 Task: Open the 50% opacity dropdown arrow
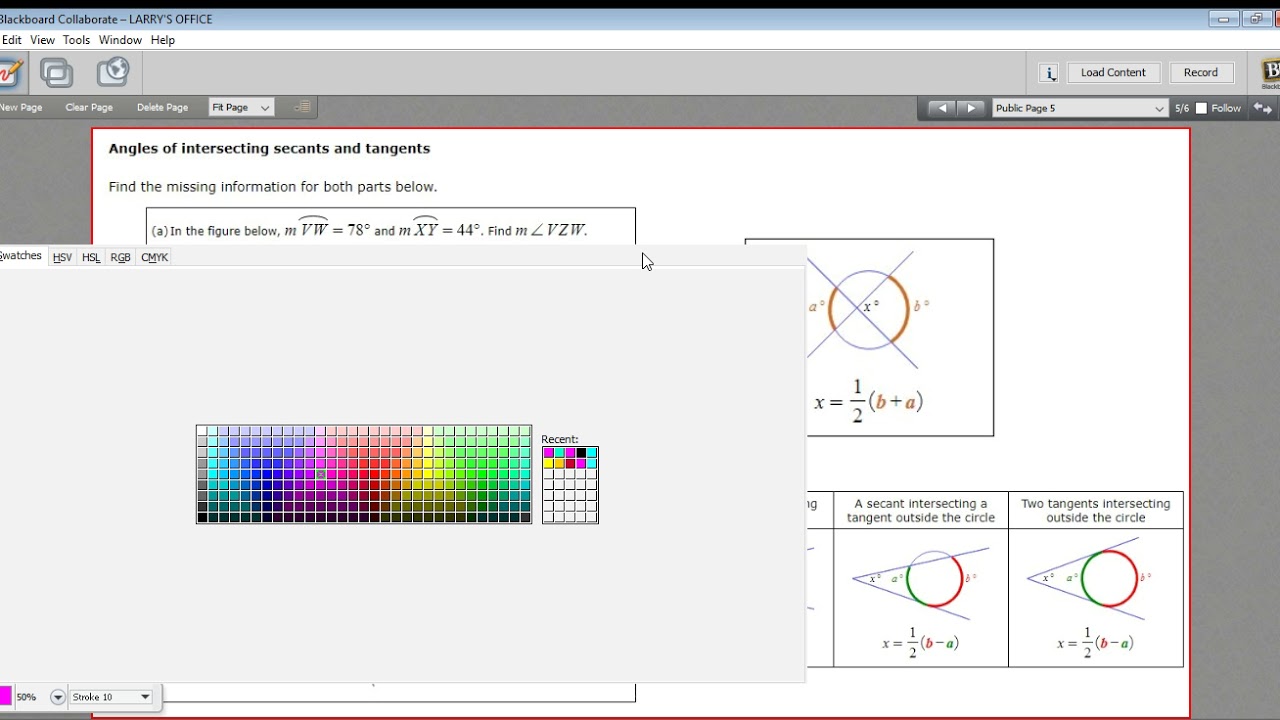(x=57, y=697)
